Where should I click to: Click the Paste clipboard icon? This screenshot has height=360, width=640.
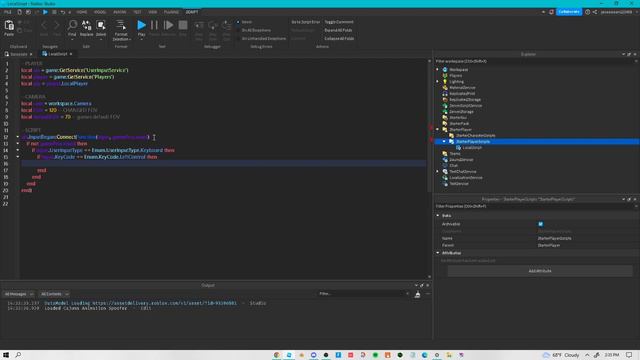click(x=9, y=26)
